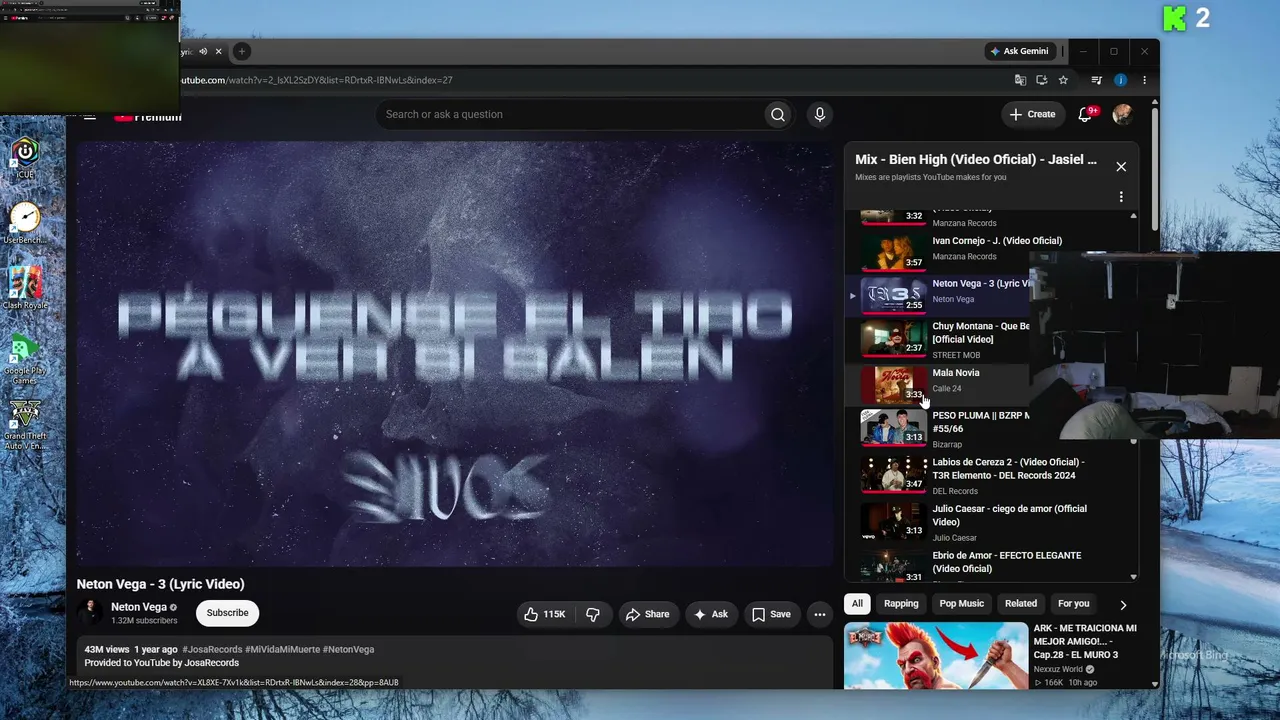Select the For you filter chip
Image resolution: width=1280 pixels, height=720 pixels.
[x=1074, y=603]
